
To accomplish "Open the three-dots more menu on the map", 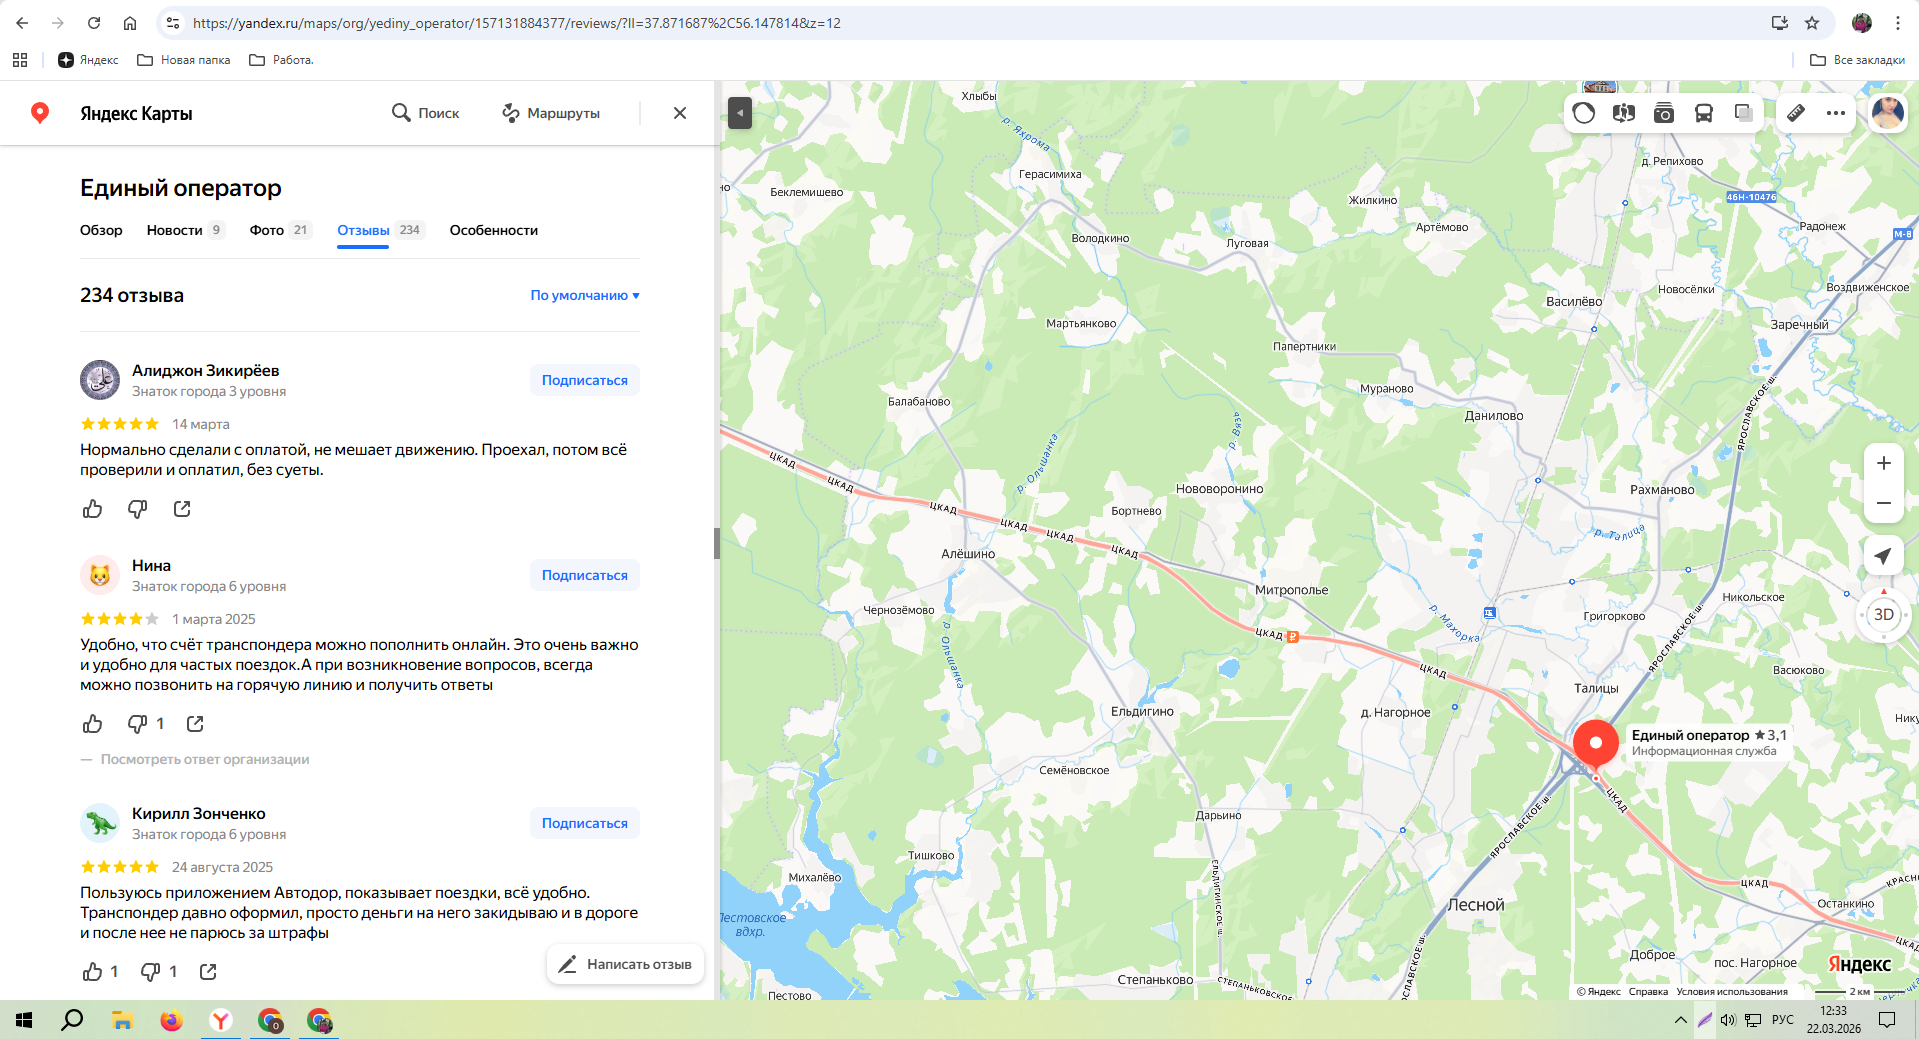I will pyautogui.click(x=1836, y=113).
